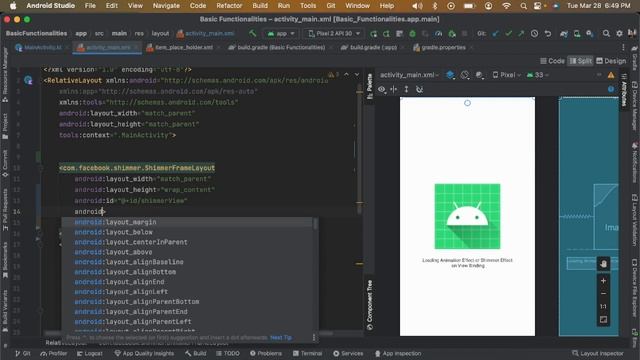
Task: Click the macOS Spotlight search icon
Action: pos(523,6)
